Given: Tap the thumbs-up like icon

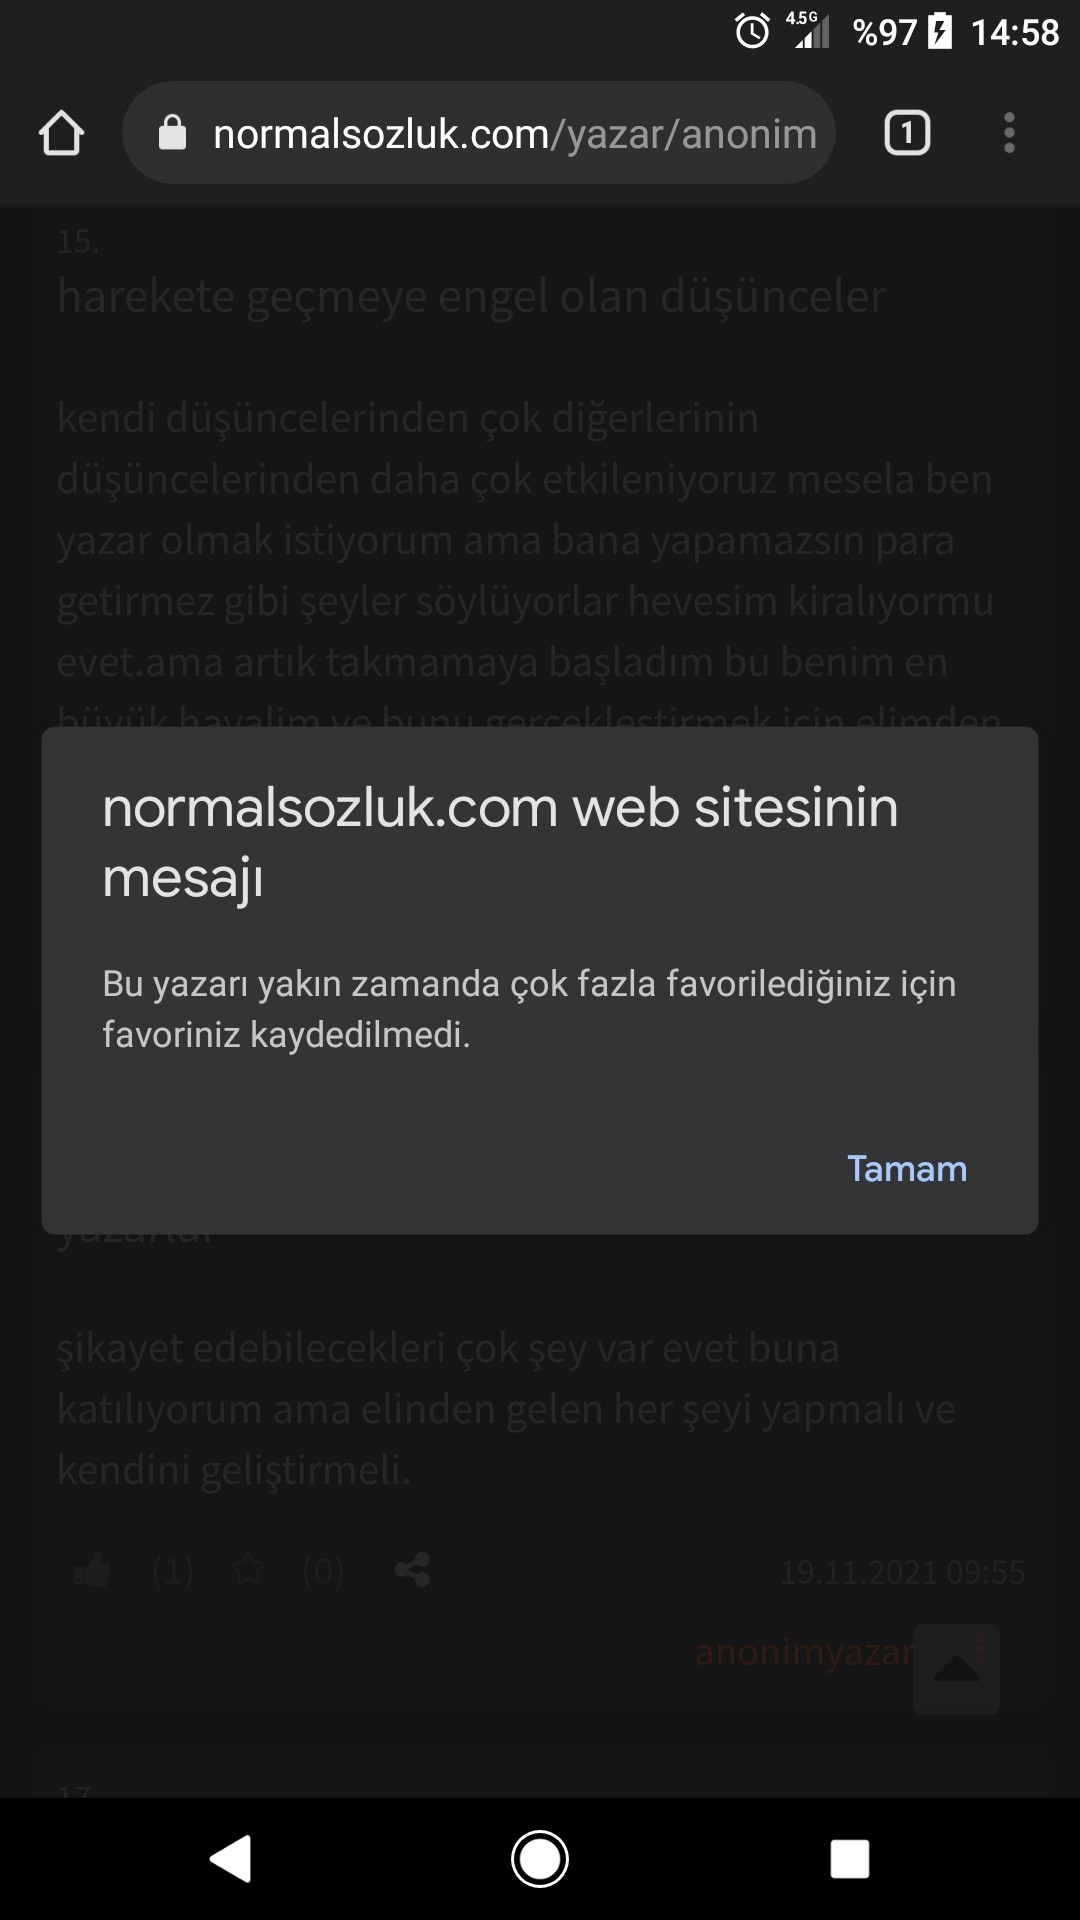Looking at the screenshot, I should click(x=92, y=1571).
